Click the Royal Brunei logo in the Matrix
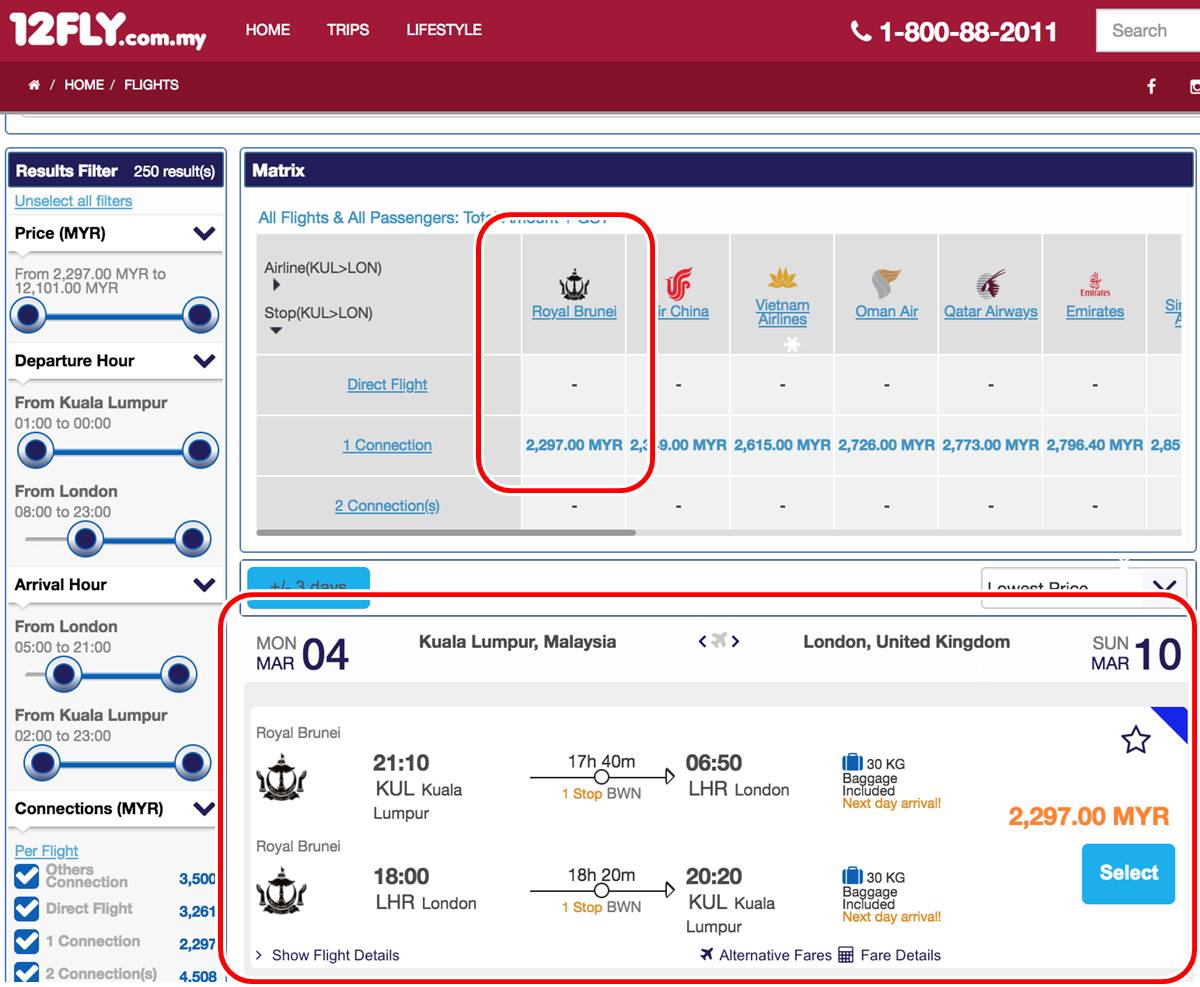 pos(574,284)
